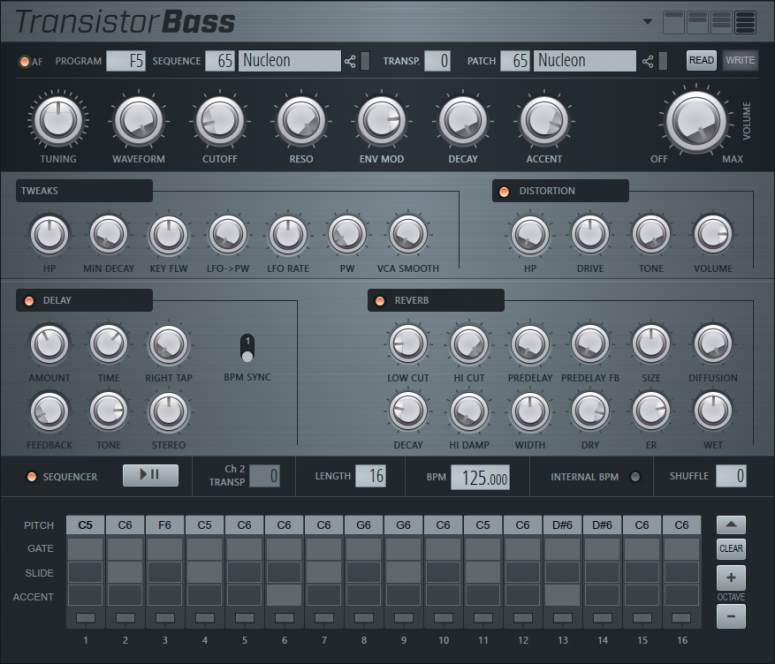Open the dropdown arrow beside layout icons
The height and width of the screenshot is (664, 775).
pos(647,21)
